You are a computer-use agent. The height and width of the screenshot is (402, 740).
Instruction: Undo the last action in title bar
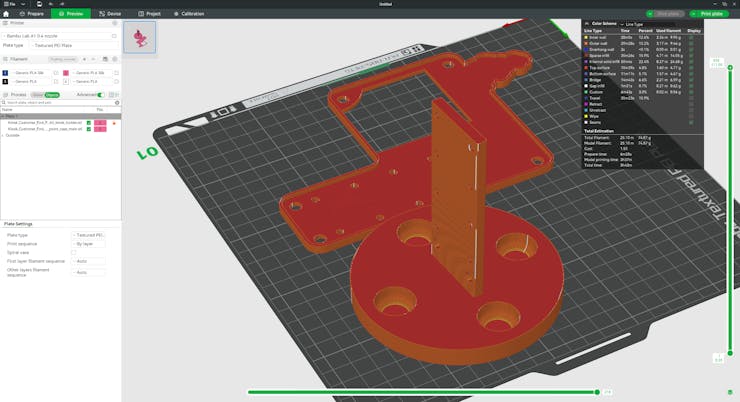[51, 4]
